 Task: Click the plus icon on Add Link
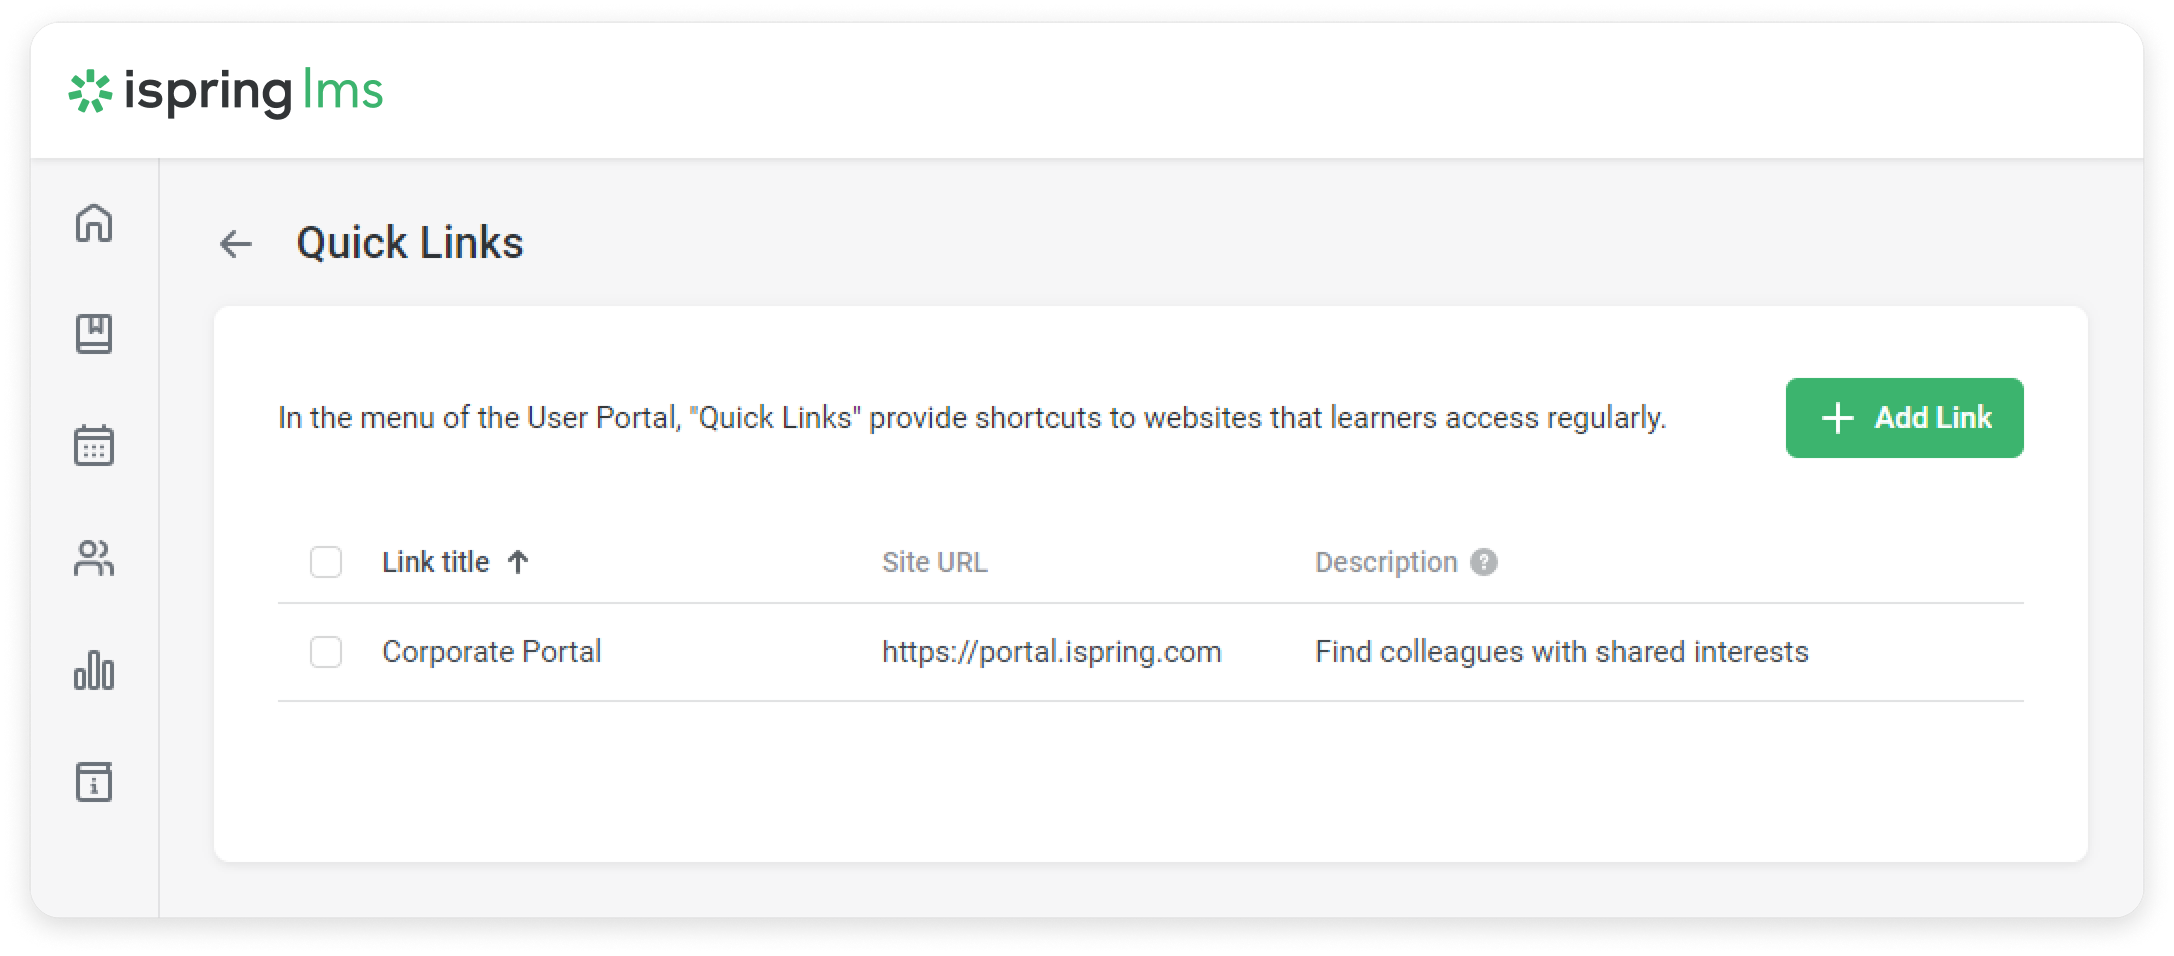[x=1838, y=418]
